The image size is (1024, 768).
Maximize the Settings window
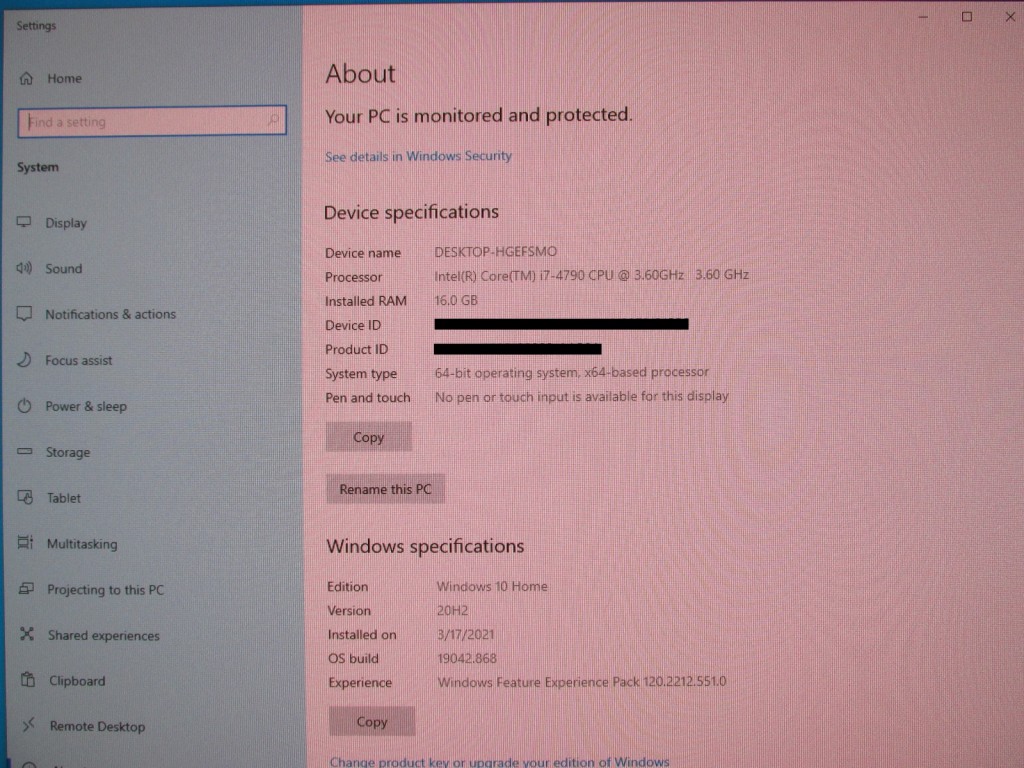[967, 17]
